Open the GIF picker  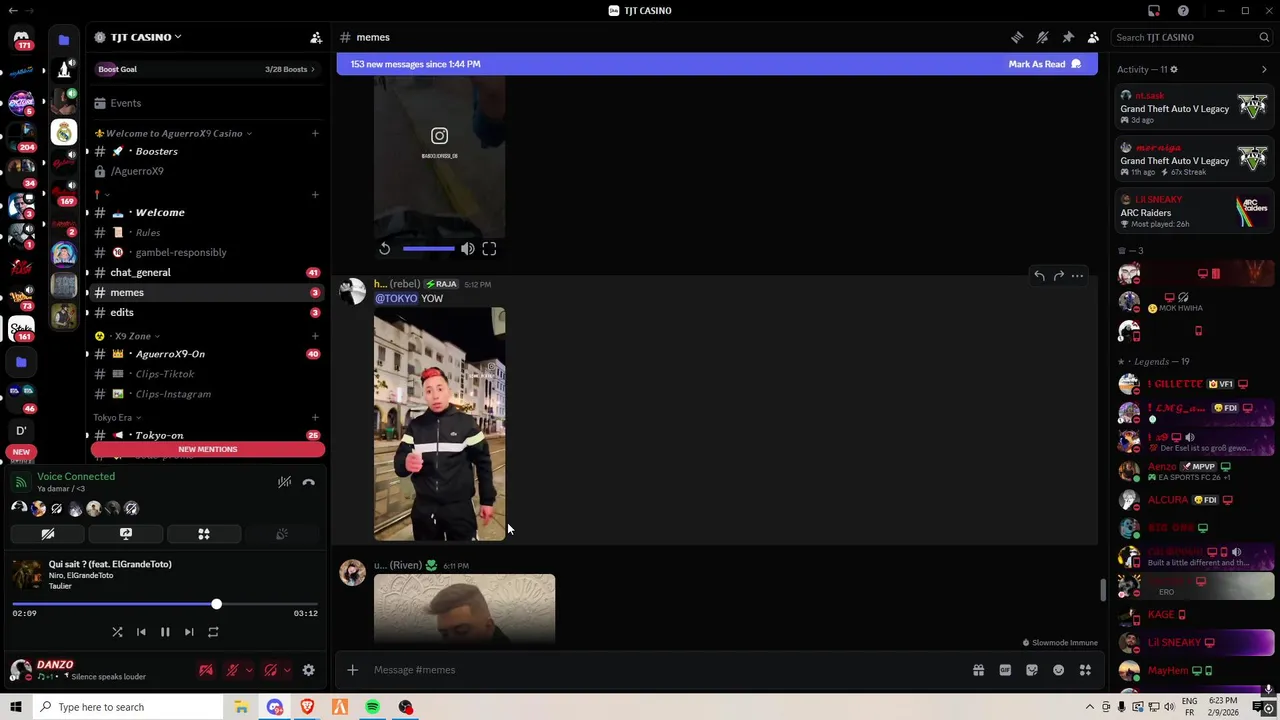(x=1005, y=670)
